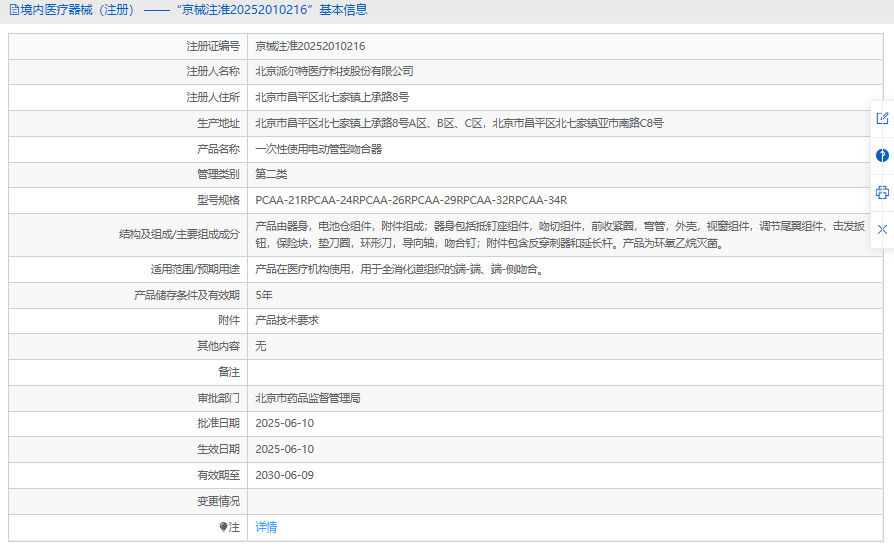
Task: Open the help question-mark icon
Action: click(x=882, y=155)
